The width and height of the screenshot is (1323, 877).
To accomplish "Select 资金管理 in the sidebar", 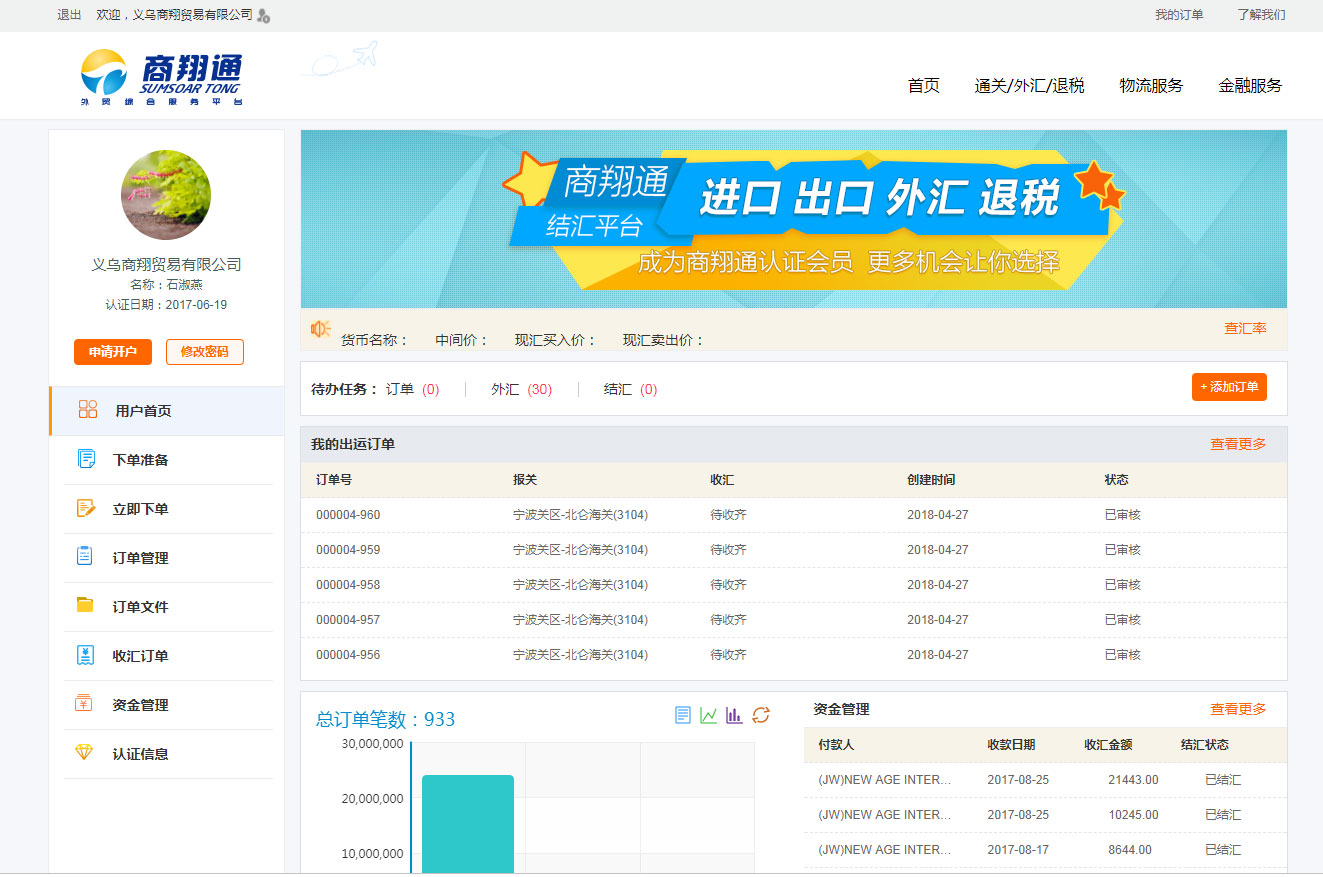I will point(167,705).
